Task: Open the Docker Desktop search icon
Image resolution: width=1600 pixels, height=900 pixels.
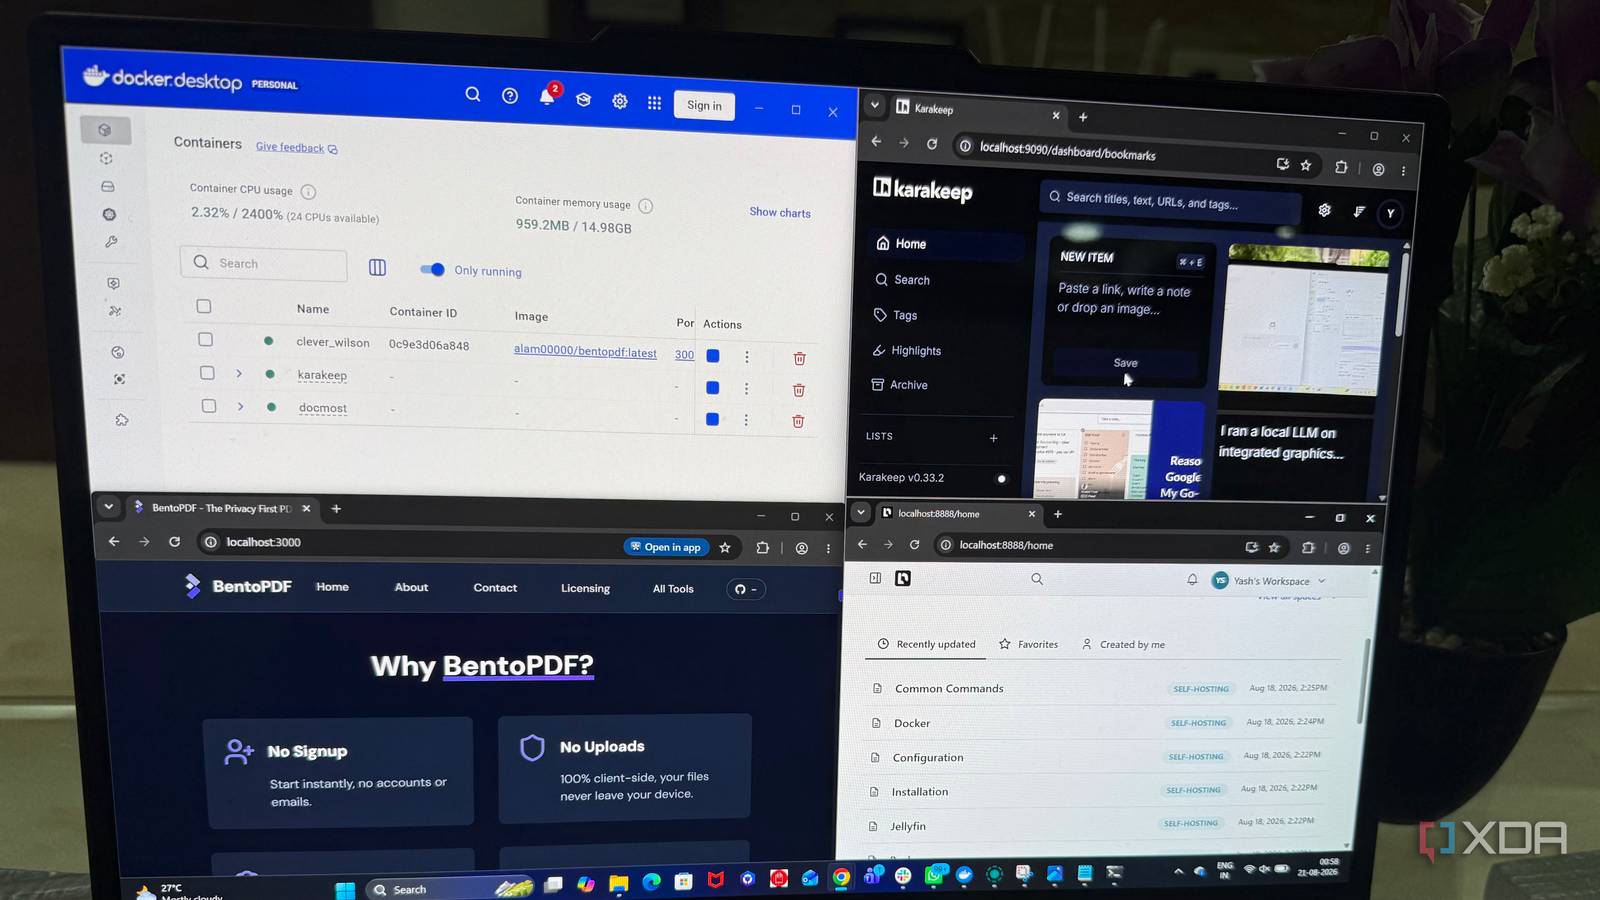Action: [x=473, y=94]
